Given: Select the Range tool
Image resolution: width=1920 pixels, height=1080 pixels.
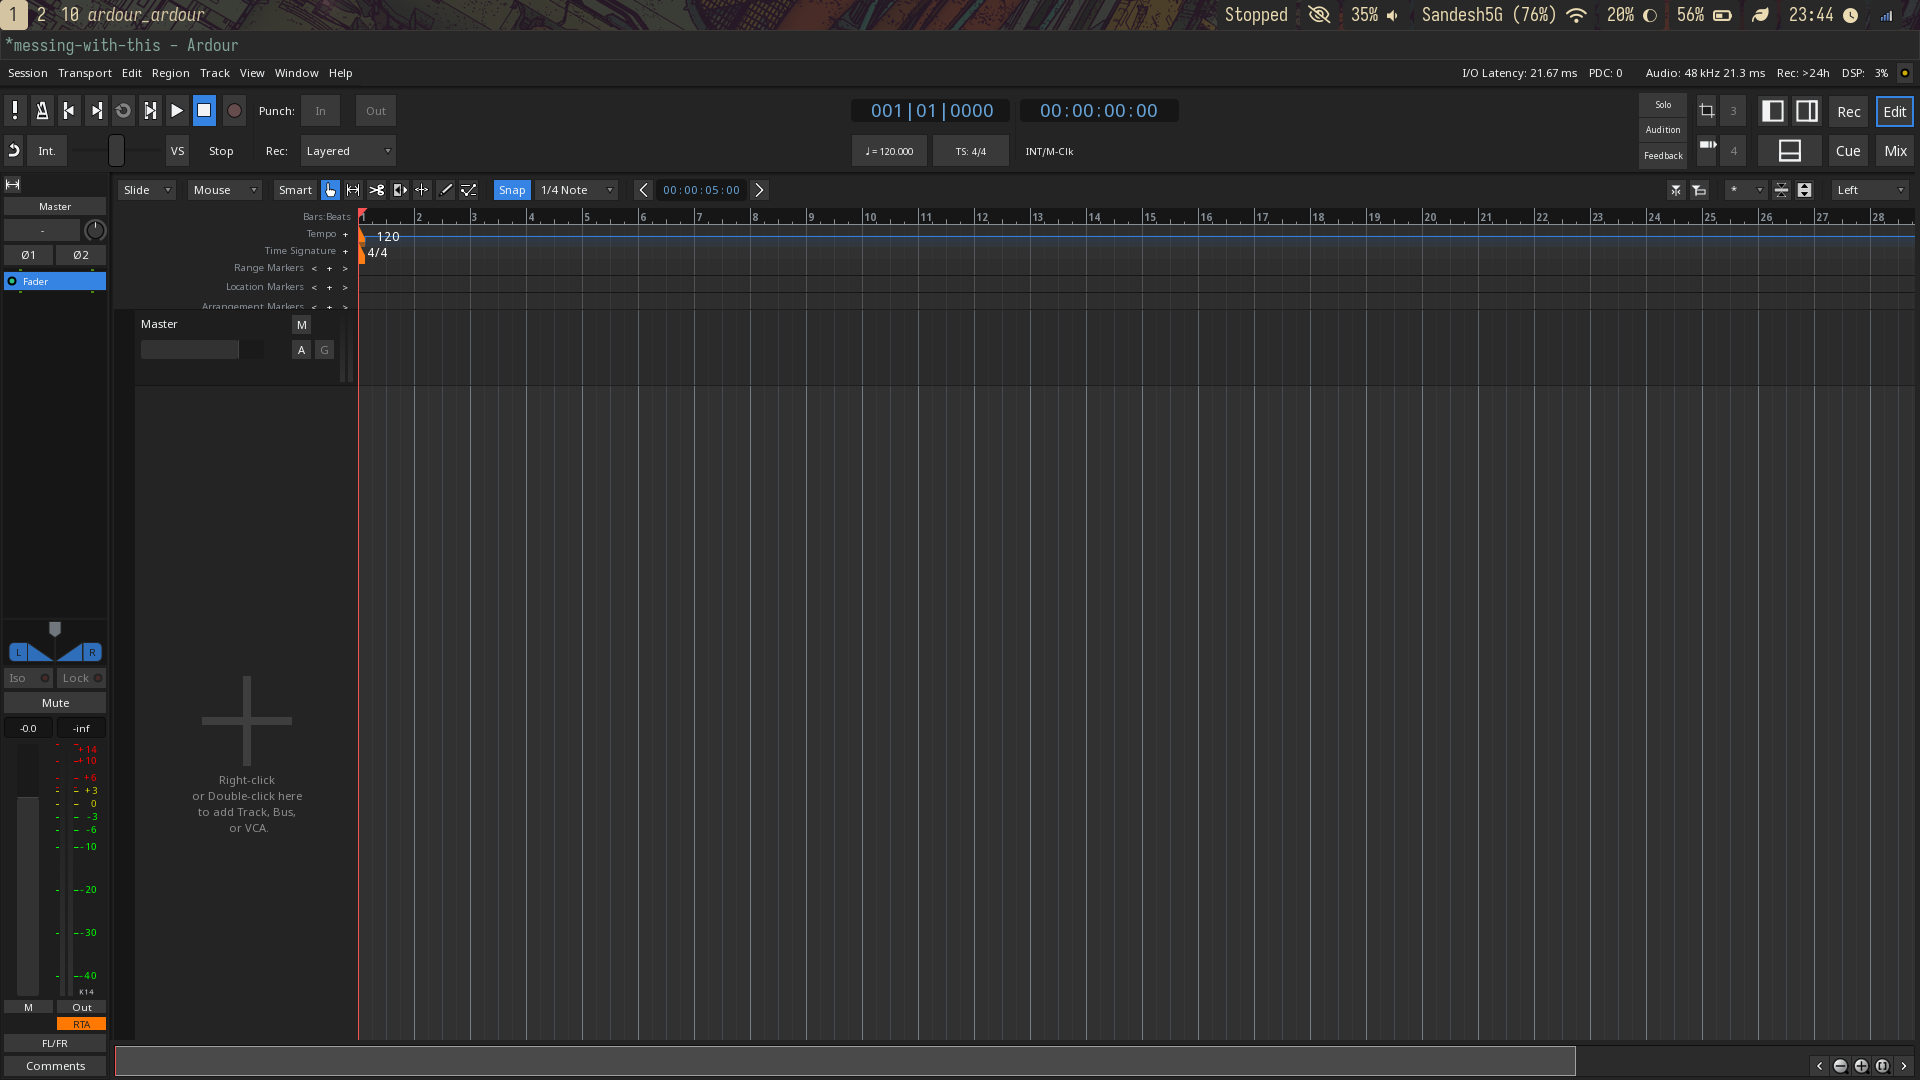Looking at the screenshot, I should click(x=353, y=190).
